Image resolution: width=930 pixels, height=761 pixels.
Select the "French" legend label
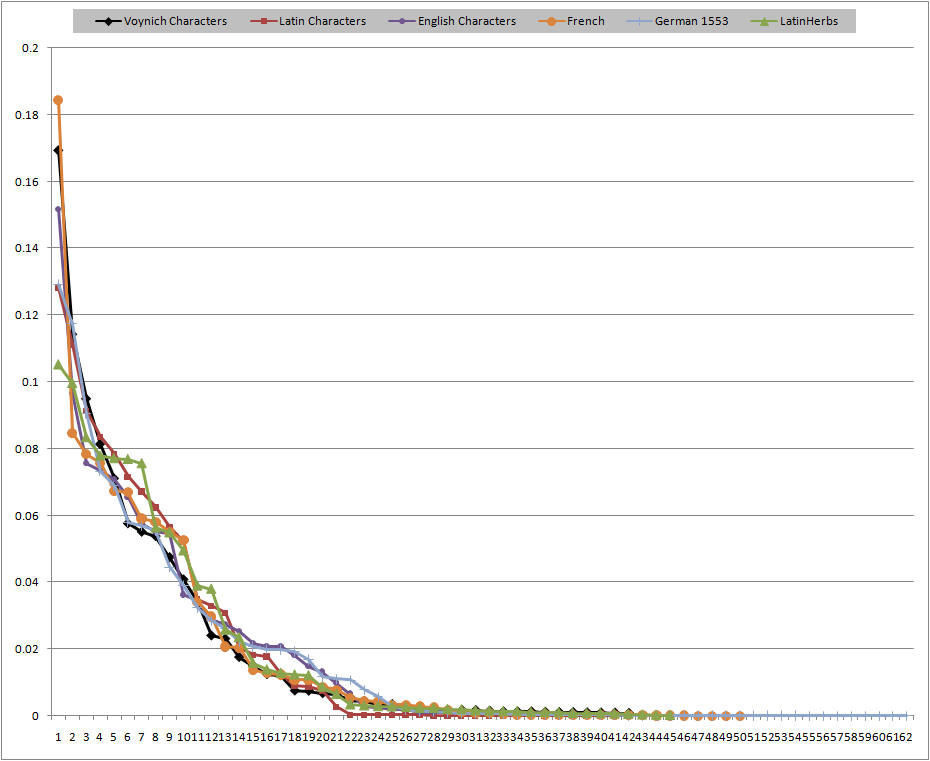coord(586,21)
